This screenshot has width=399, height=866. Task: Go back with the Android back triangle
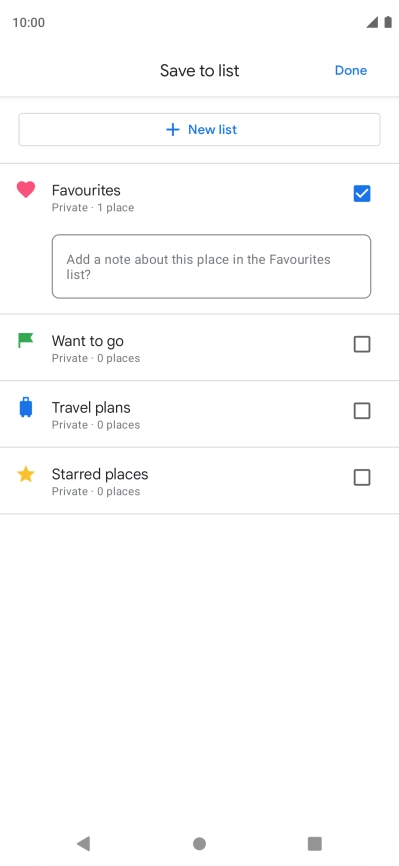pos(83,843)
